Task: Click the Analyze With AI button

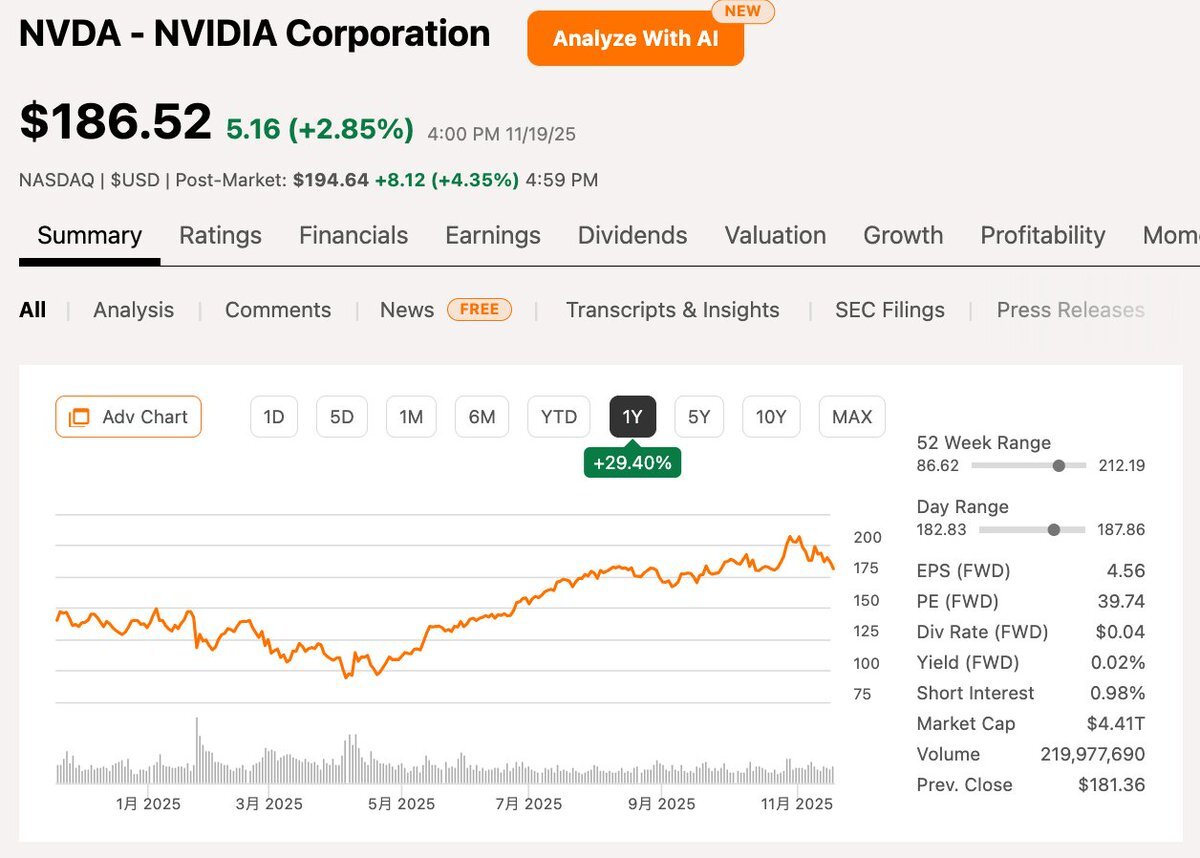Action: click(635, 38)
